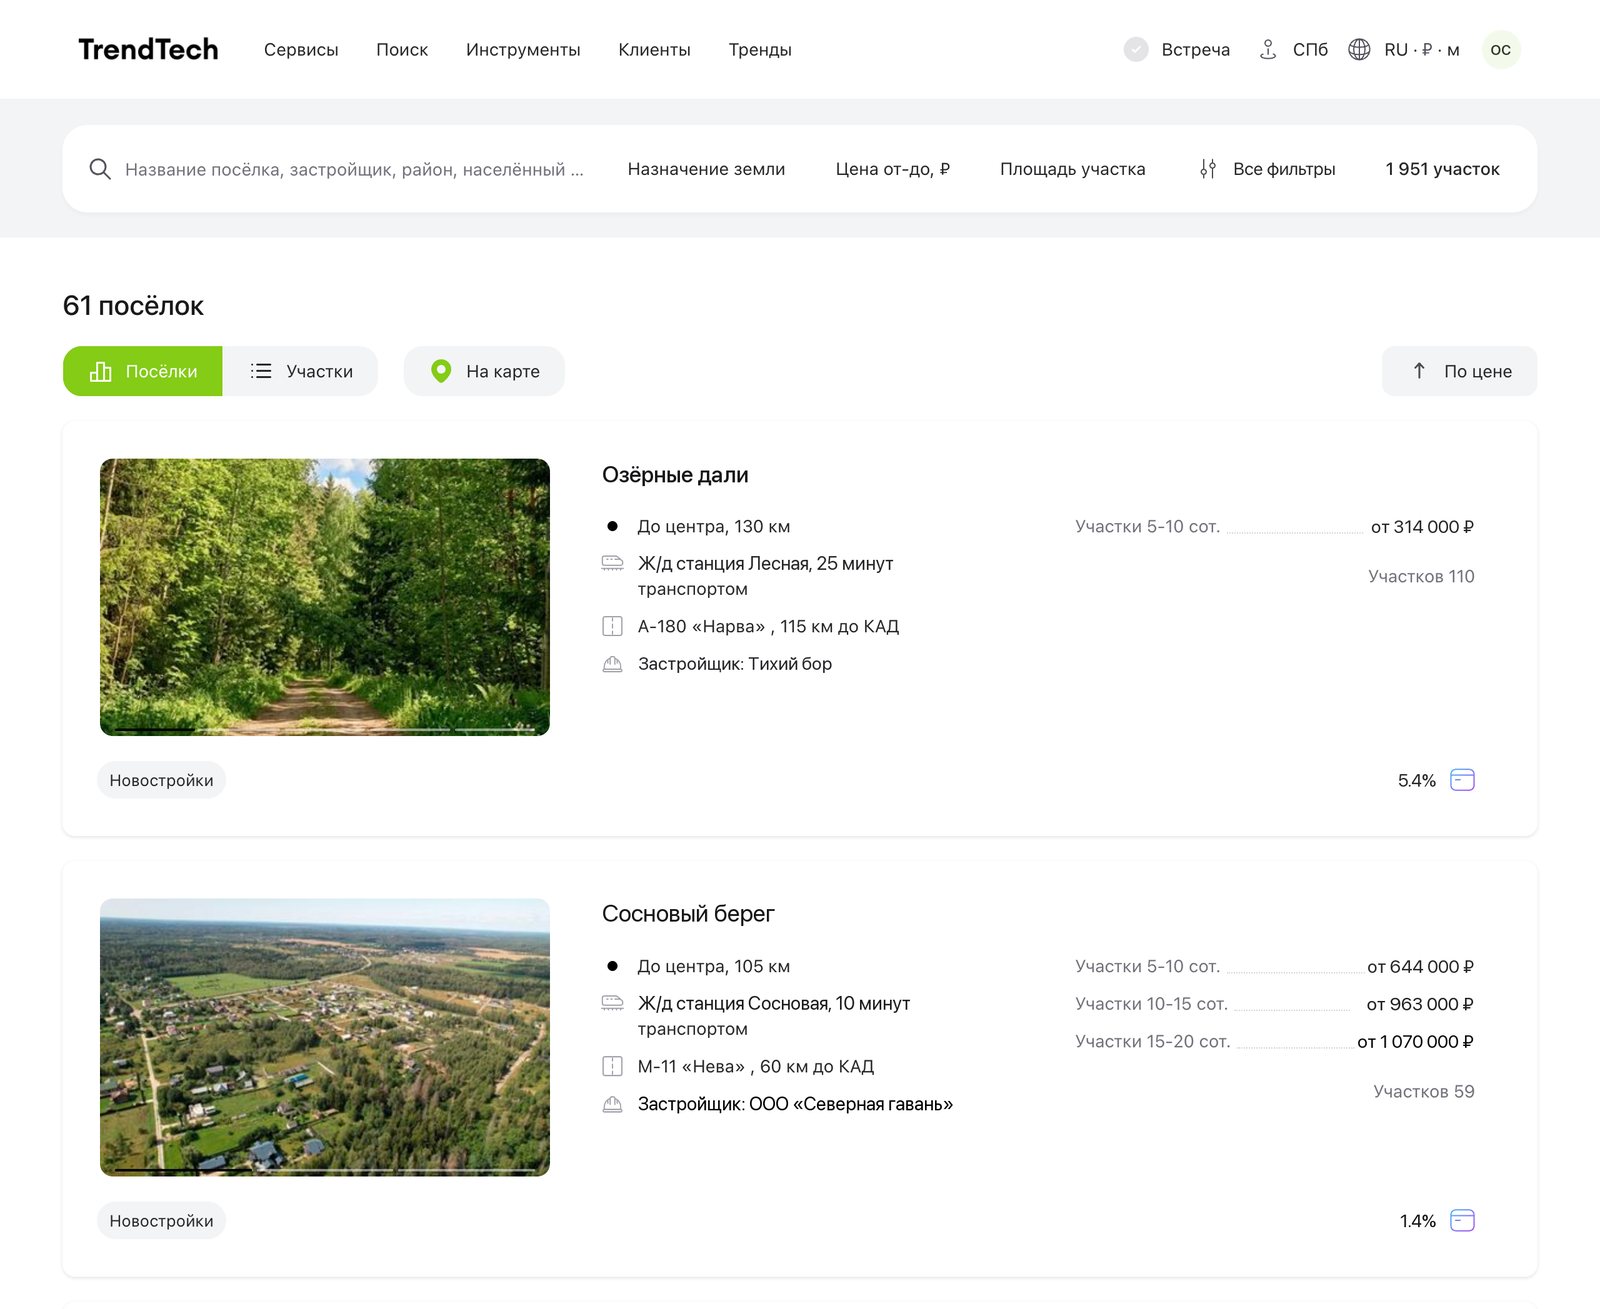
Task: Click the Посёлки chart icon
Action: coord(100,371)
